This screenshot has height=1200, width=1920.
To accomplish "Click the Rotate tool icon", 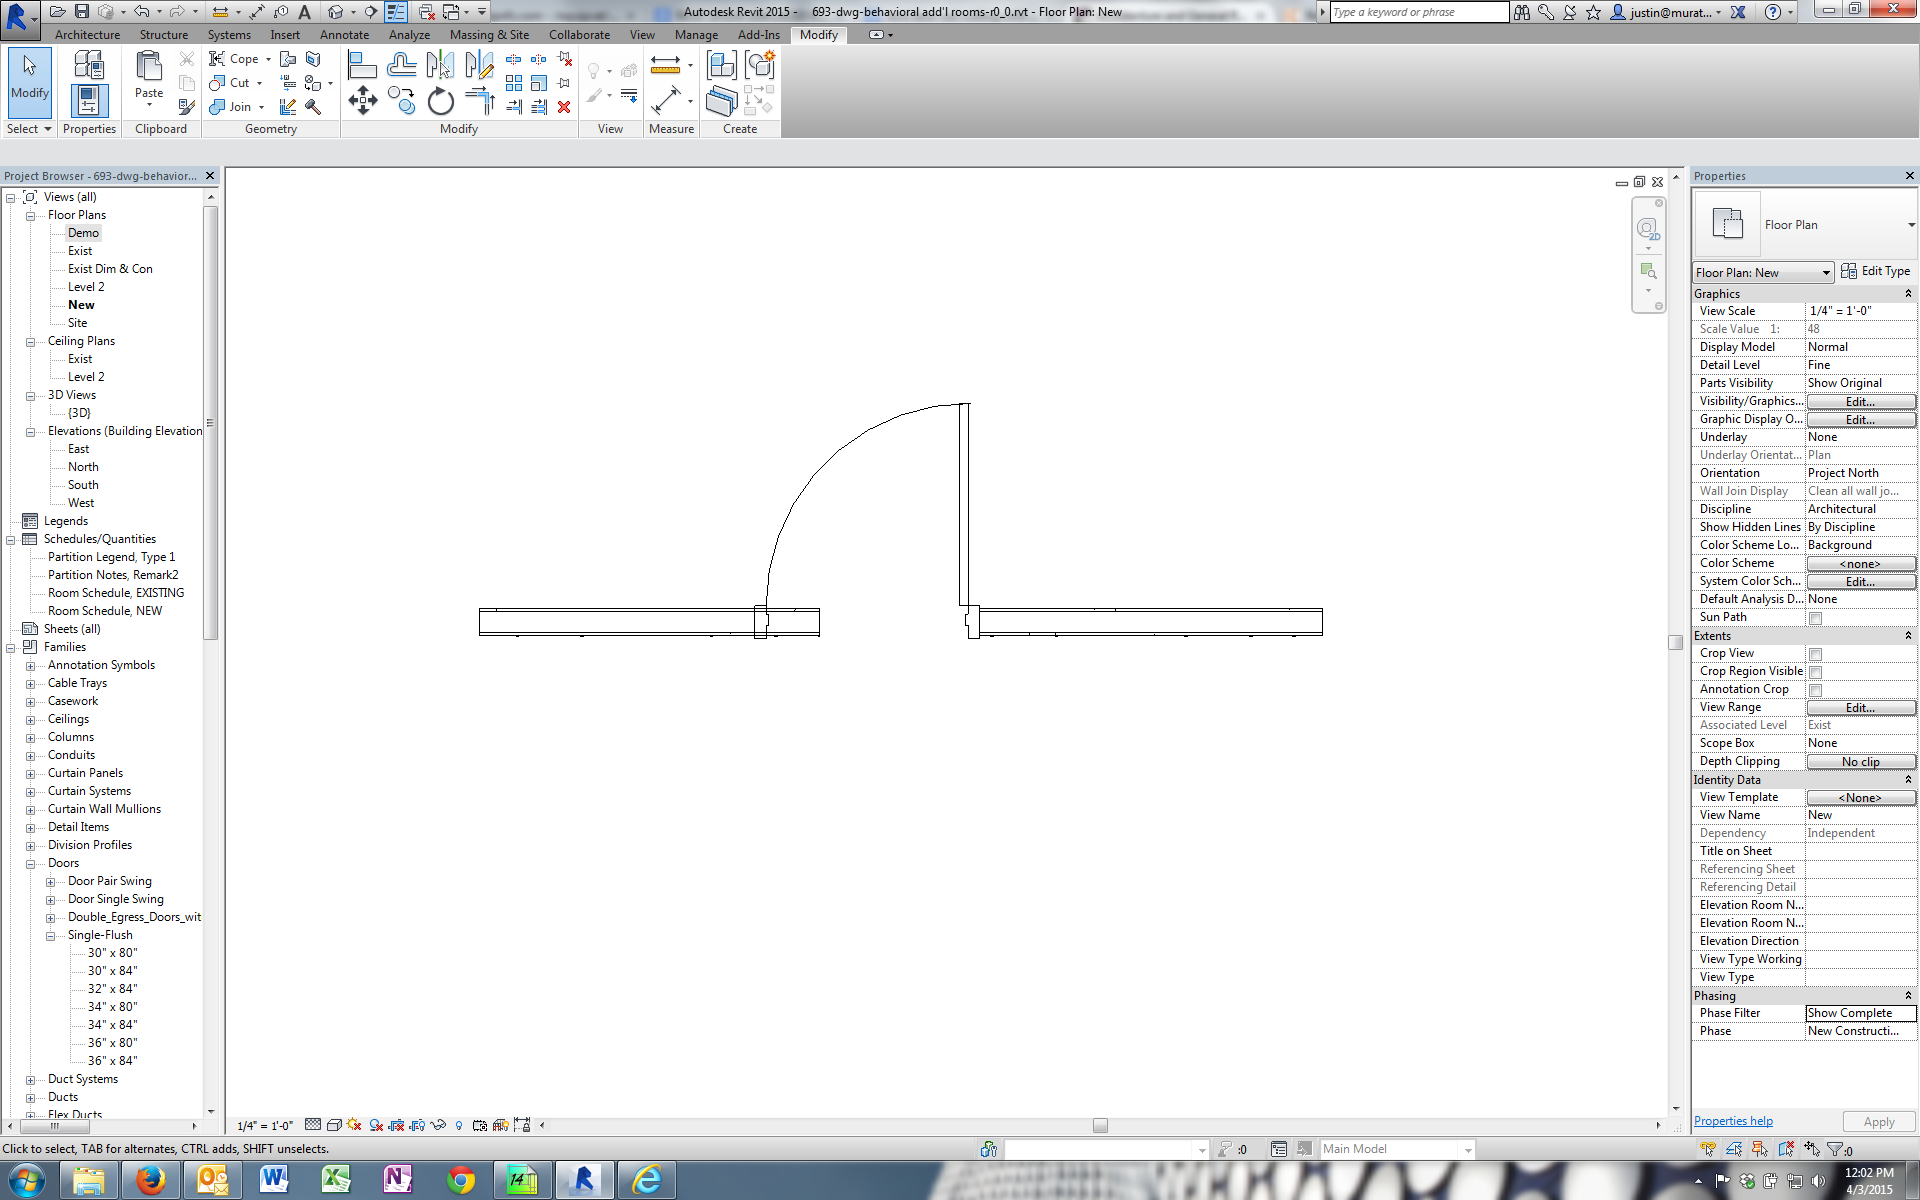I will click(x=440, y=101).
